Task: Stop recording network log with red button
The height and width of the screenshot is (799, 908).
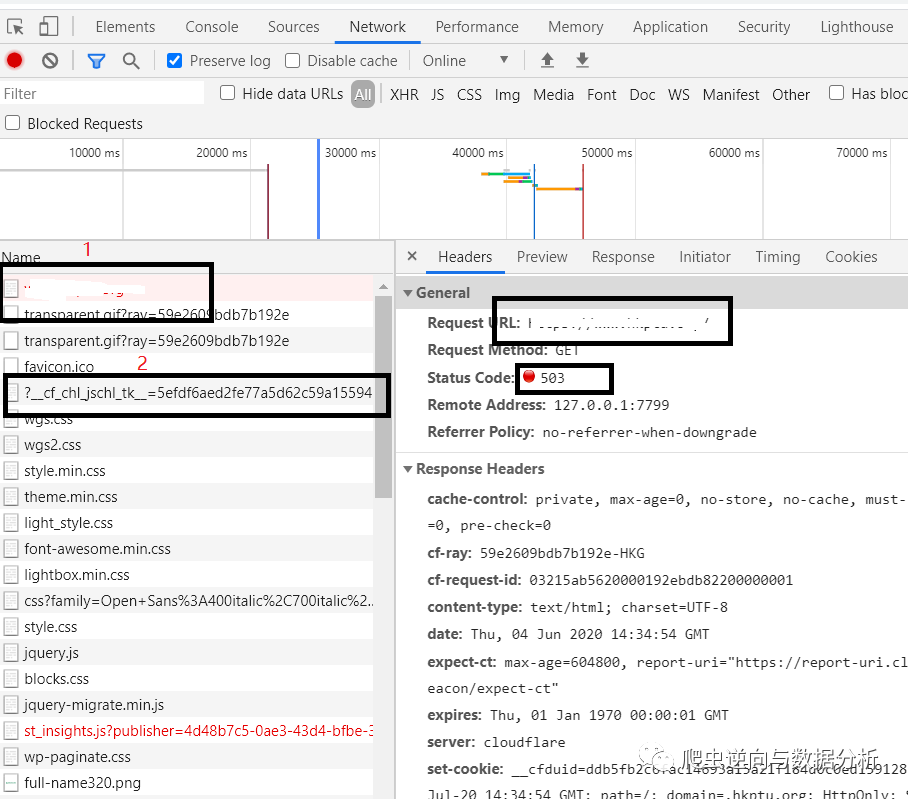Action: pyautogui.click(x=14, y=60)
